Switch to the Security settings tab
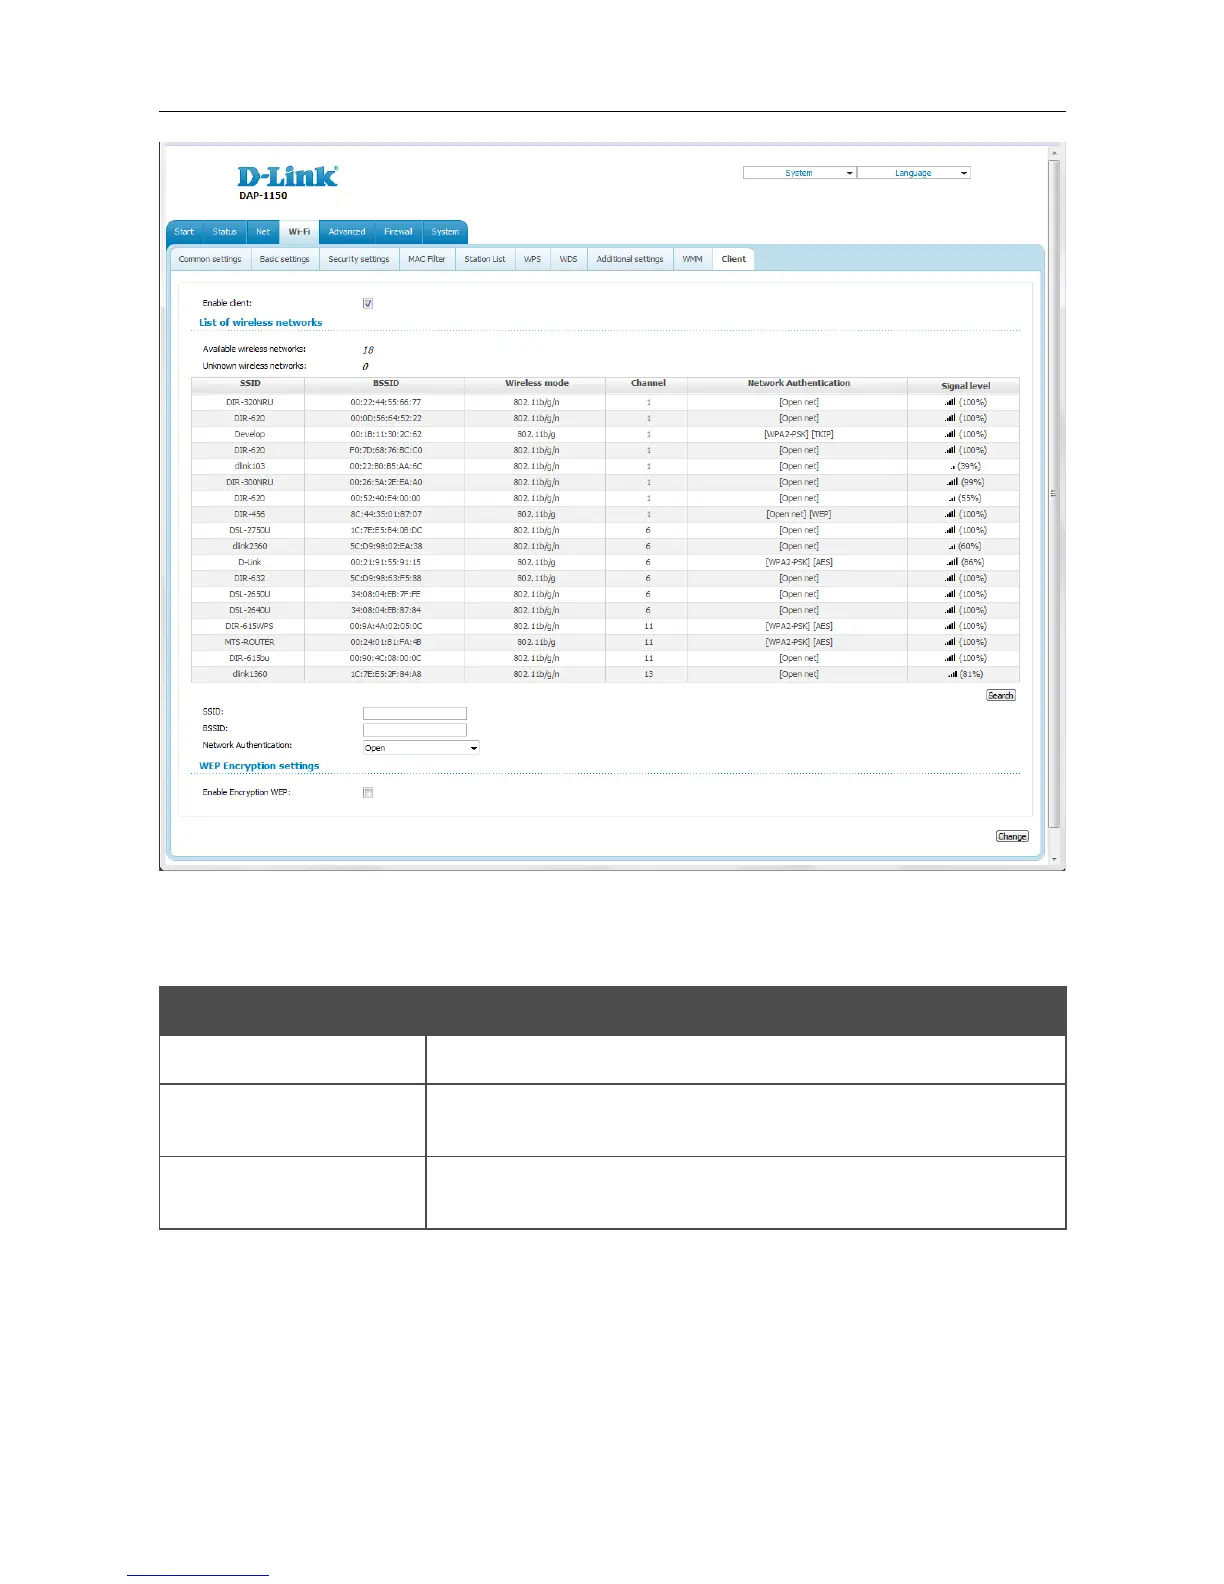The height and width of the screenshot is (1584, 1224). (358, 259)
